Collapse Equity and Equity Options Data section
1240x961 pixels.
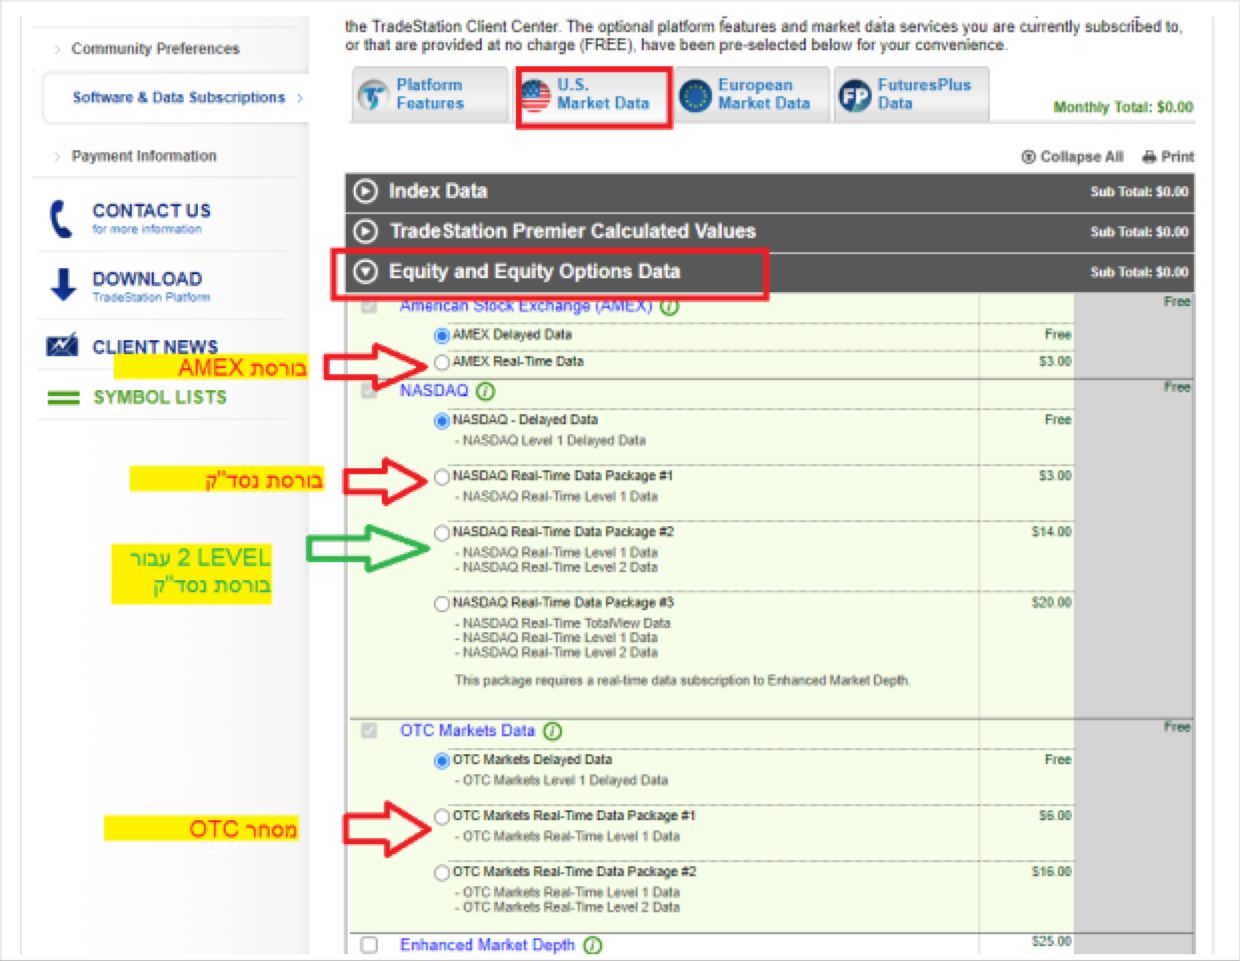coord(366,271)
